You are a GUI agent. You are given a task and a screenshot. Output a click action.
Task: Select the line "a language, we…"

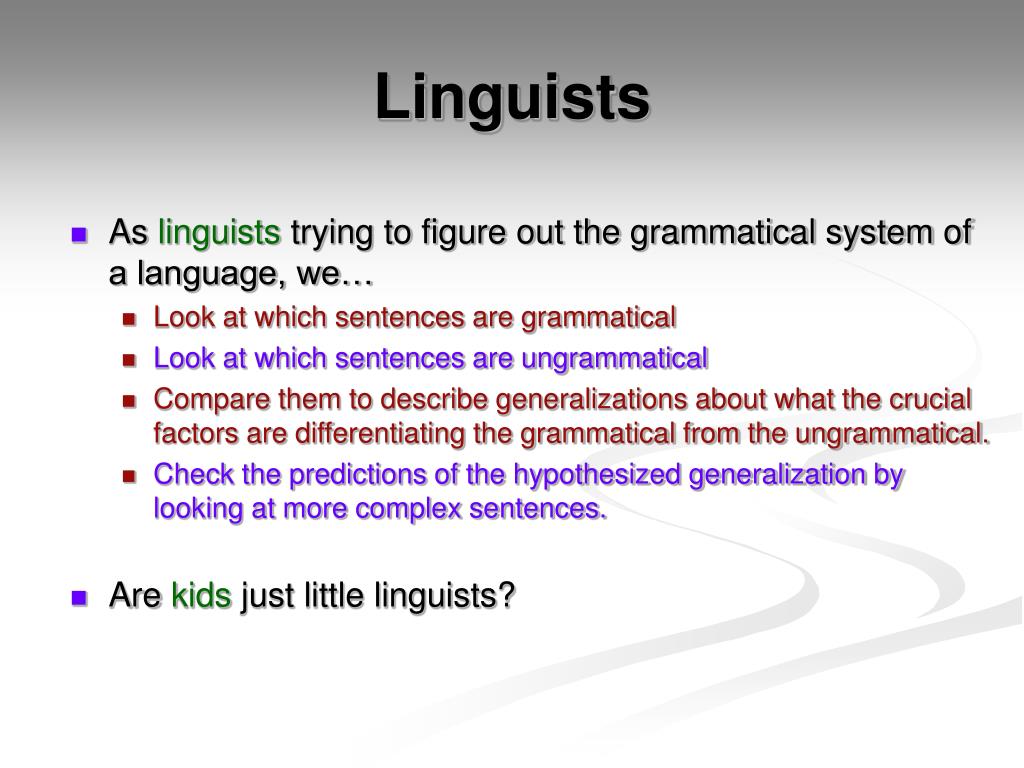coord(240,273)
